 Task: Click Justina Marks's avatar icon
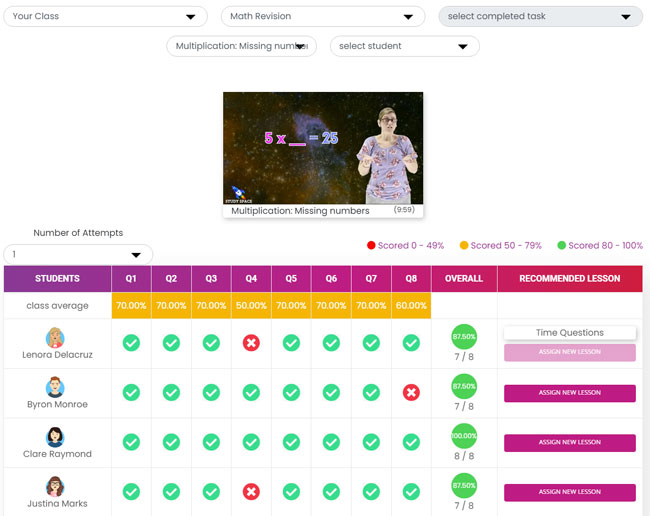(57, 486)
